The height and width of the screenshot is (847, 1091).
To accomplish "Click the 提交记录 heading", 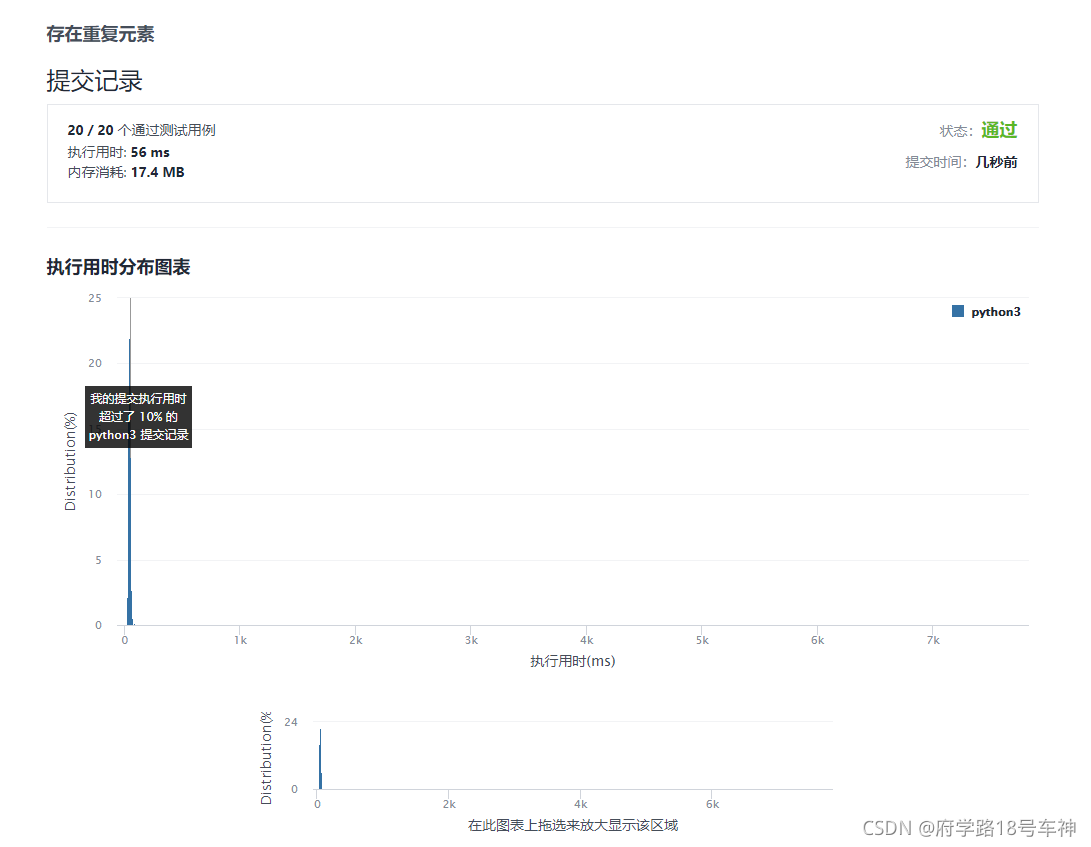I will pos(95,81).
